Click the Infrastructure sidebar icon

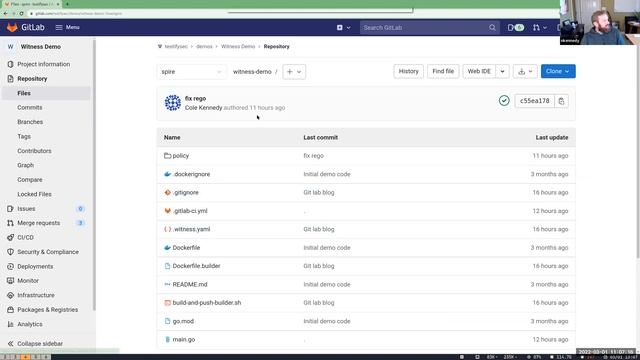pyautogui.click(x=10, y=295)
